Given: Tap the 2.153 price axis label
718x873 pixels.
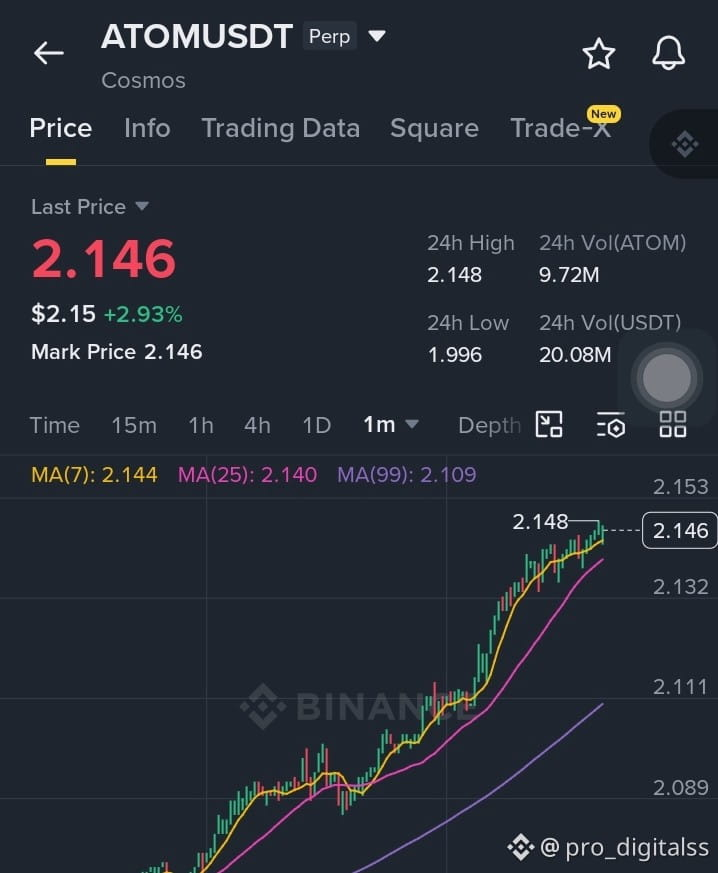Looking at the screenshot, I should [681, 487].
